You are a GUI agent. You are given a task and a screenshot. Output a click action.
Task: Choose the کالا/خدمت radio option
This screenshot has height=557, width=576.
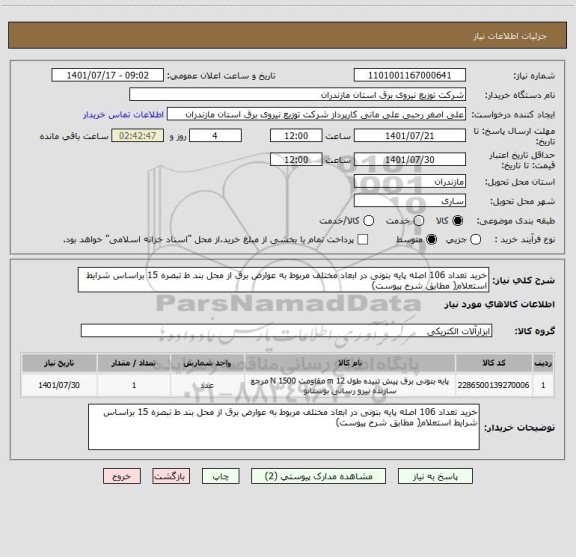point(368,221)
